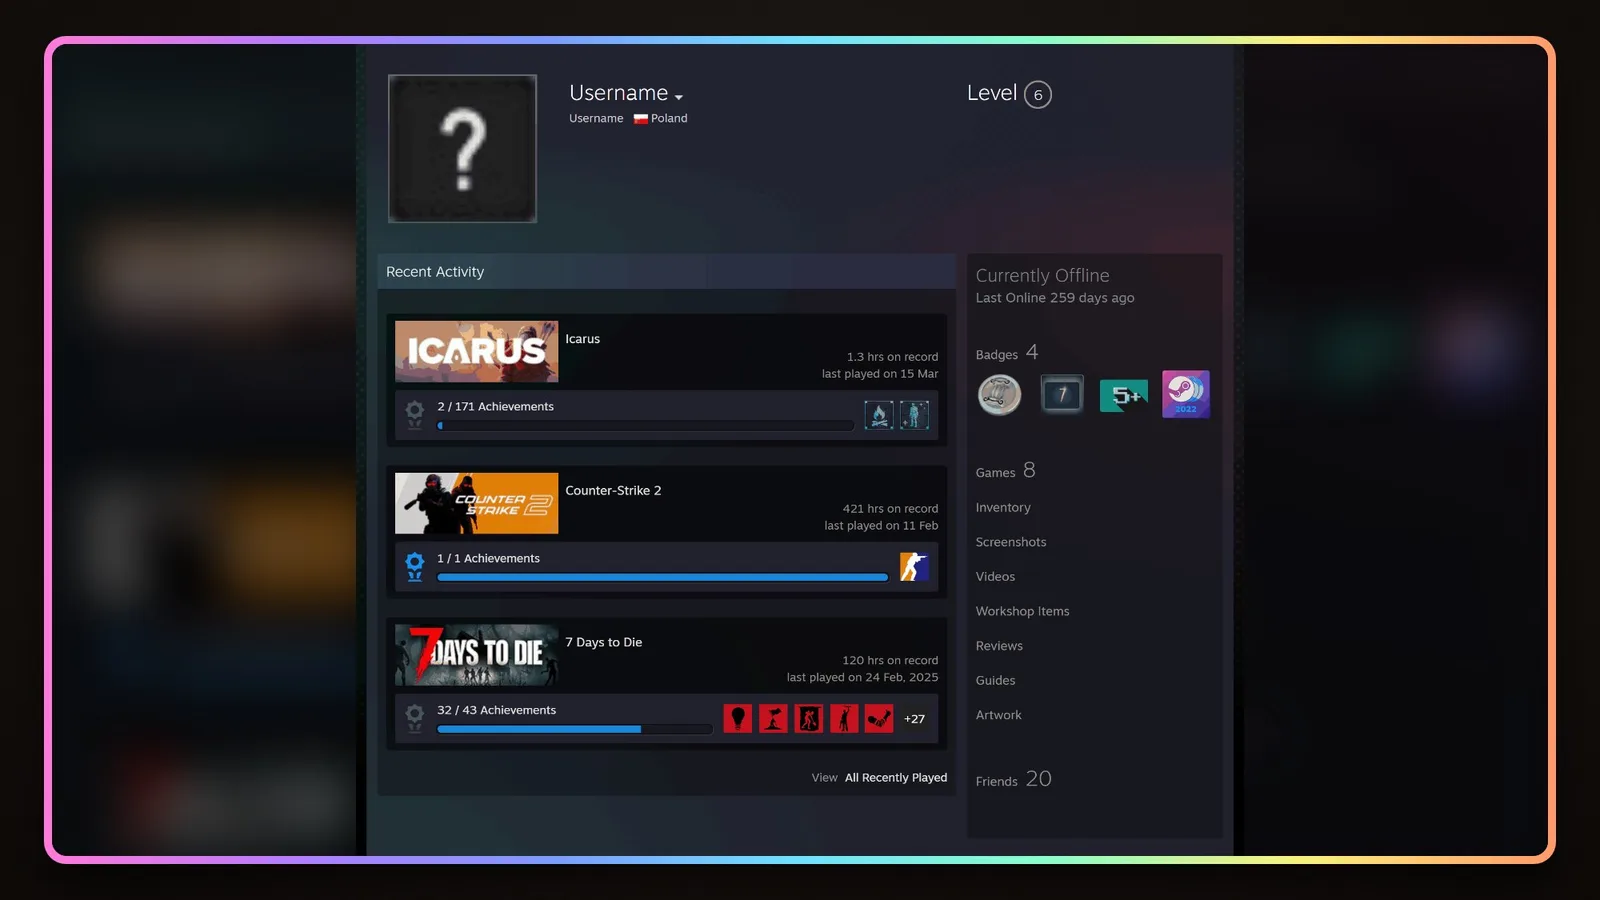Go to Screenshots

point(1011,542)
